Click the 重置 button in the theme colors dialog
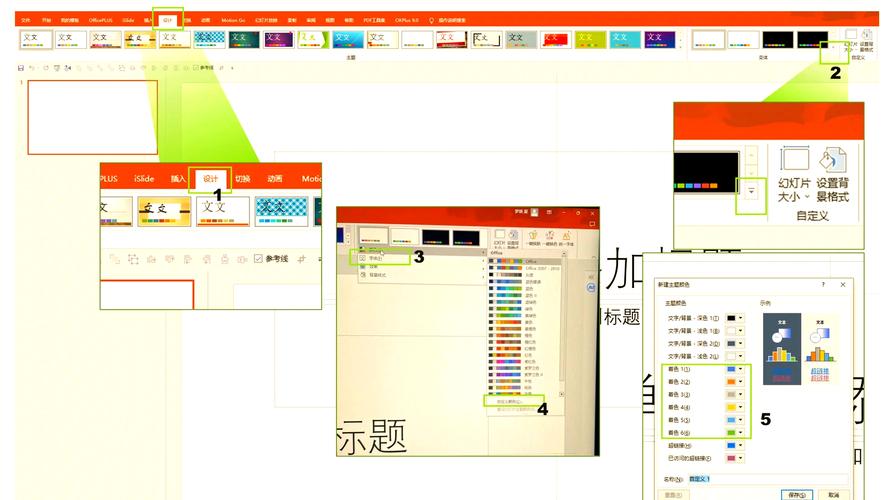Viewport: 894px width, 500px height. tap(673, 494)
